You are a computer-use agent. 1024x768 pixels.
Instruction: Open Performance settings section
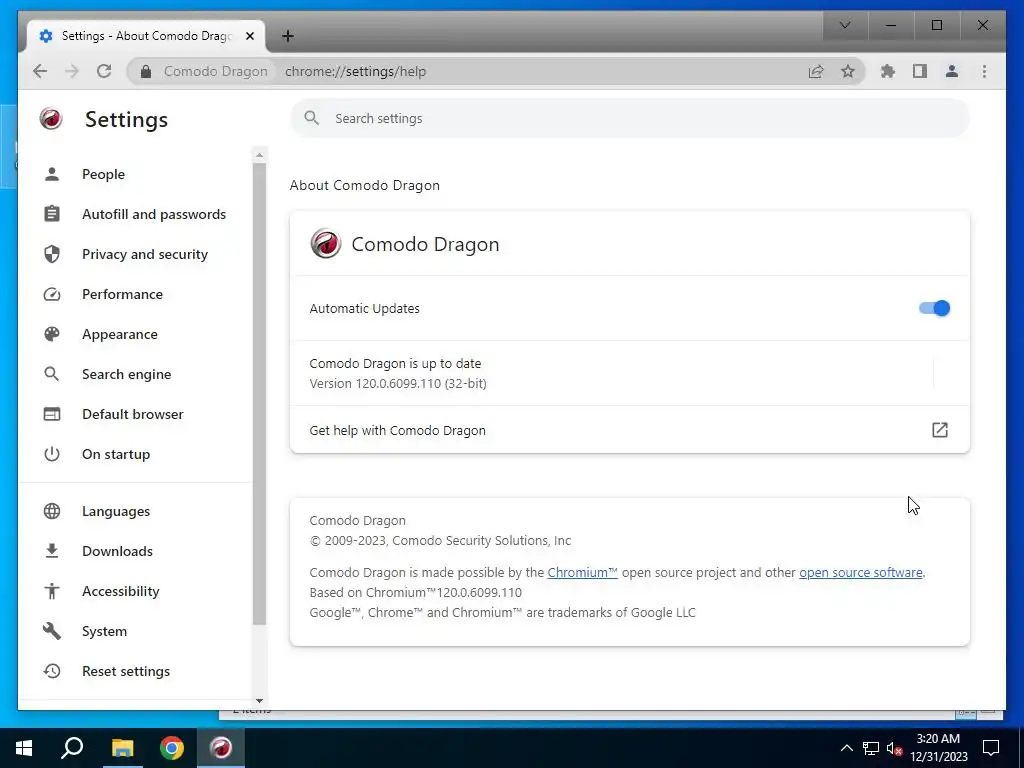135,294
